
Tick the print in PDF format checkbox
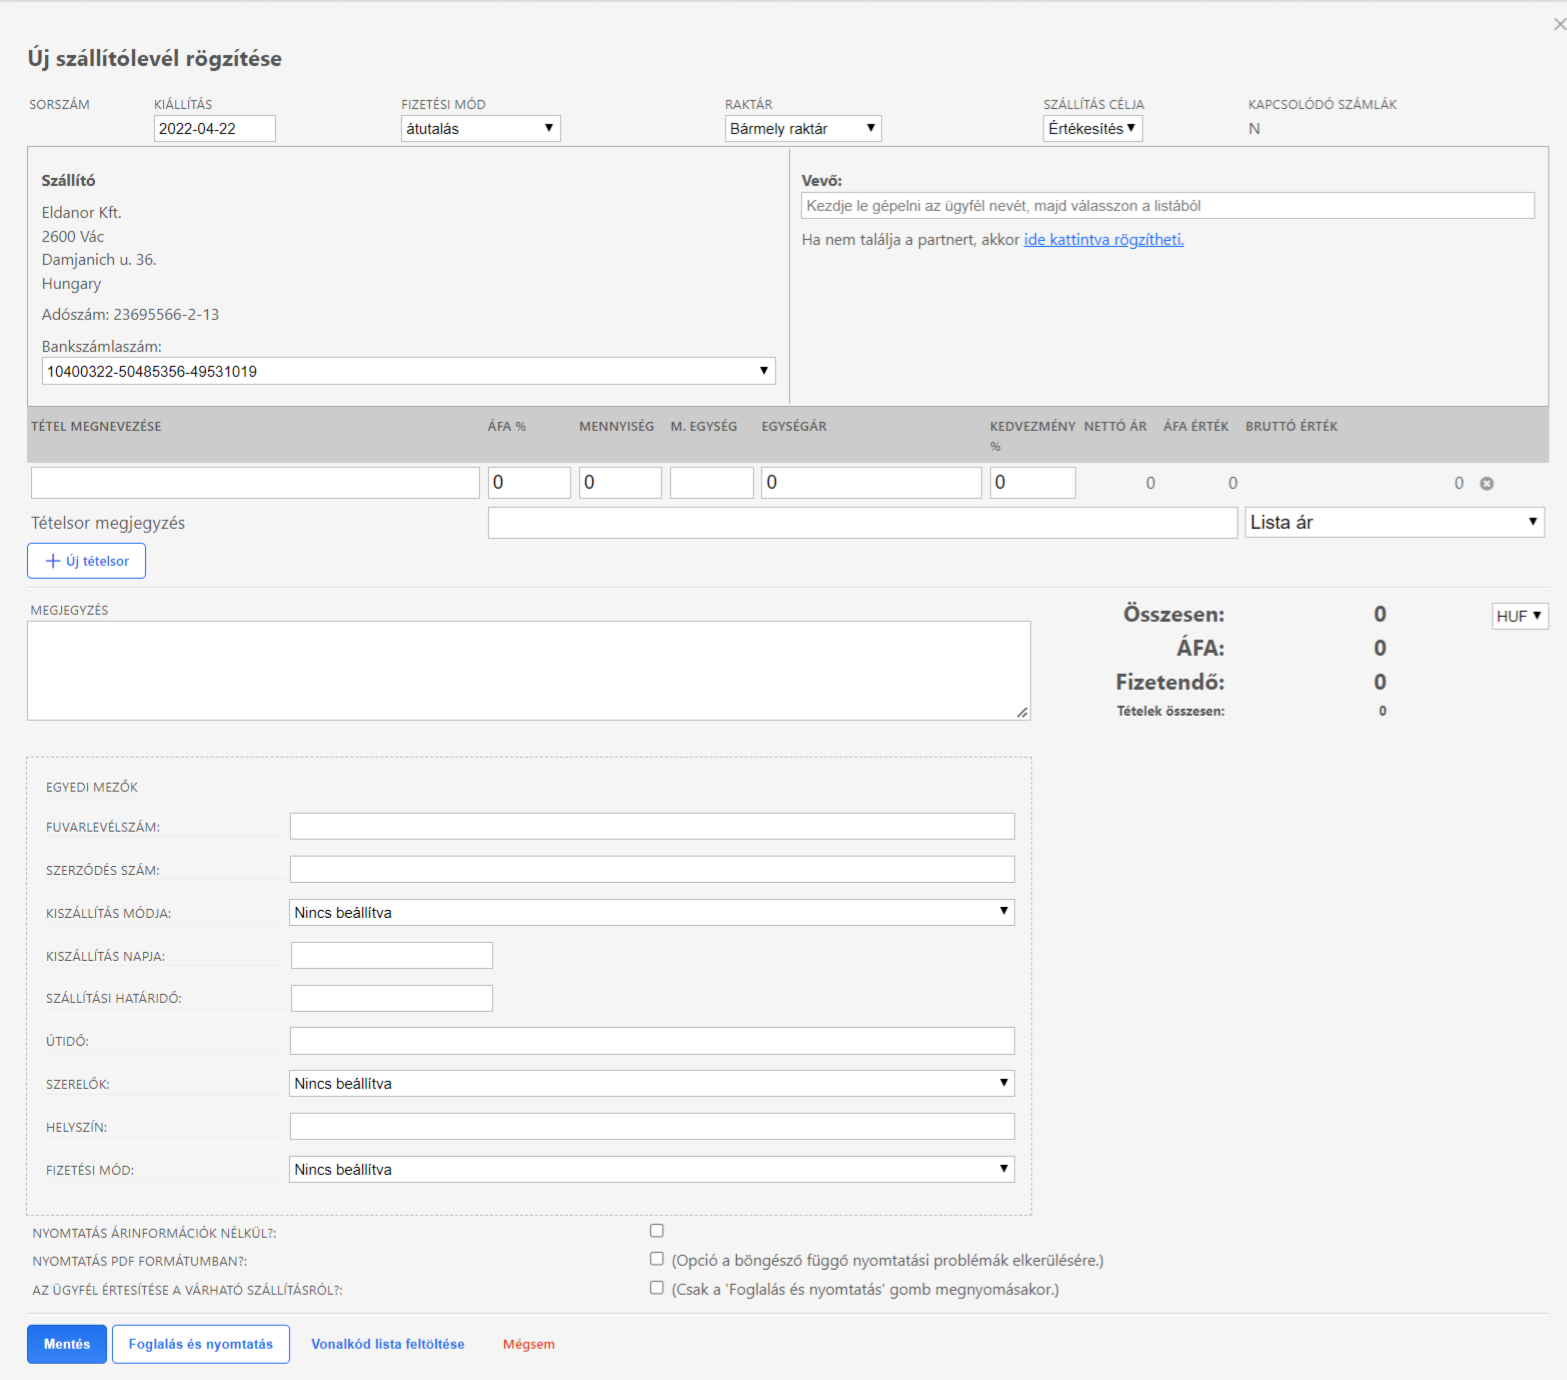657,1259
